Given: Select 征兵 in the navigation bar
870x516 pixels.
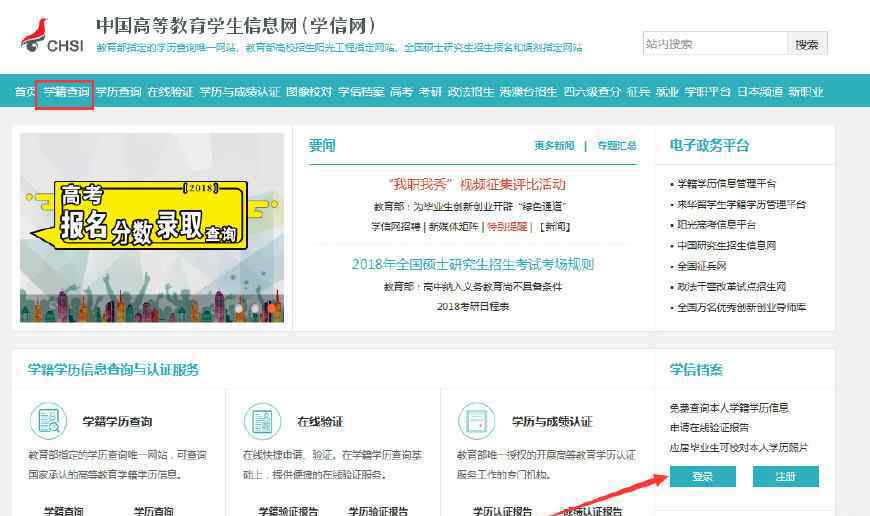Looking at the screenshot, I should click(638, 92).
